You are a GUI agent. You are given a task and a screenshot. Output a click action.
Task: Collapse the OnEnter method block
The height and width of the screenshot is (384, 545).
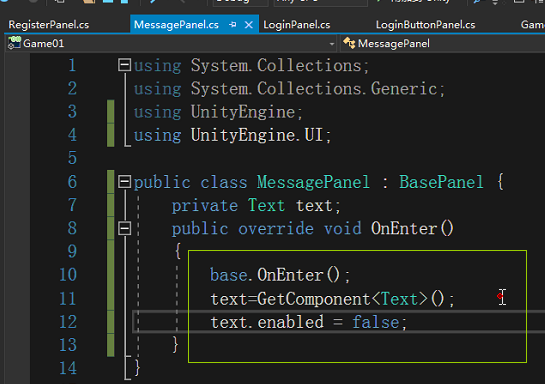(x=124, y=228)
